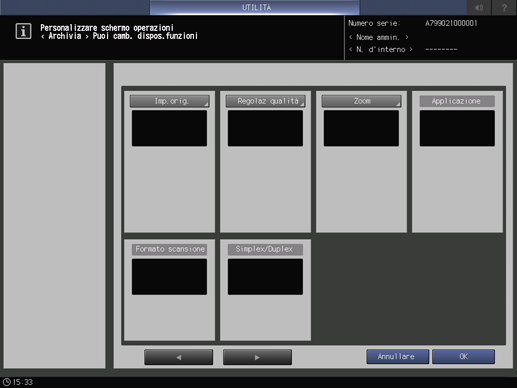This screenshot has height=388, width=517.
Task: Open the Zoom function button
Action: [x=361, y=101]
